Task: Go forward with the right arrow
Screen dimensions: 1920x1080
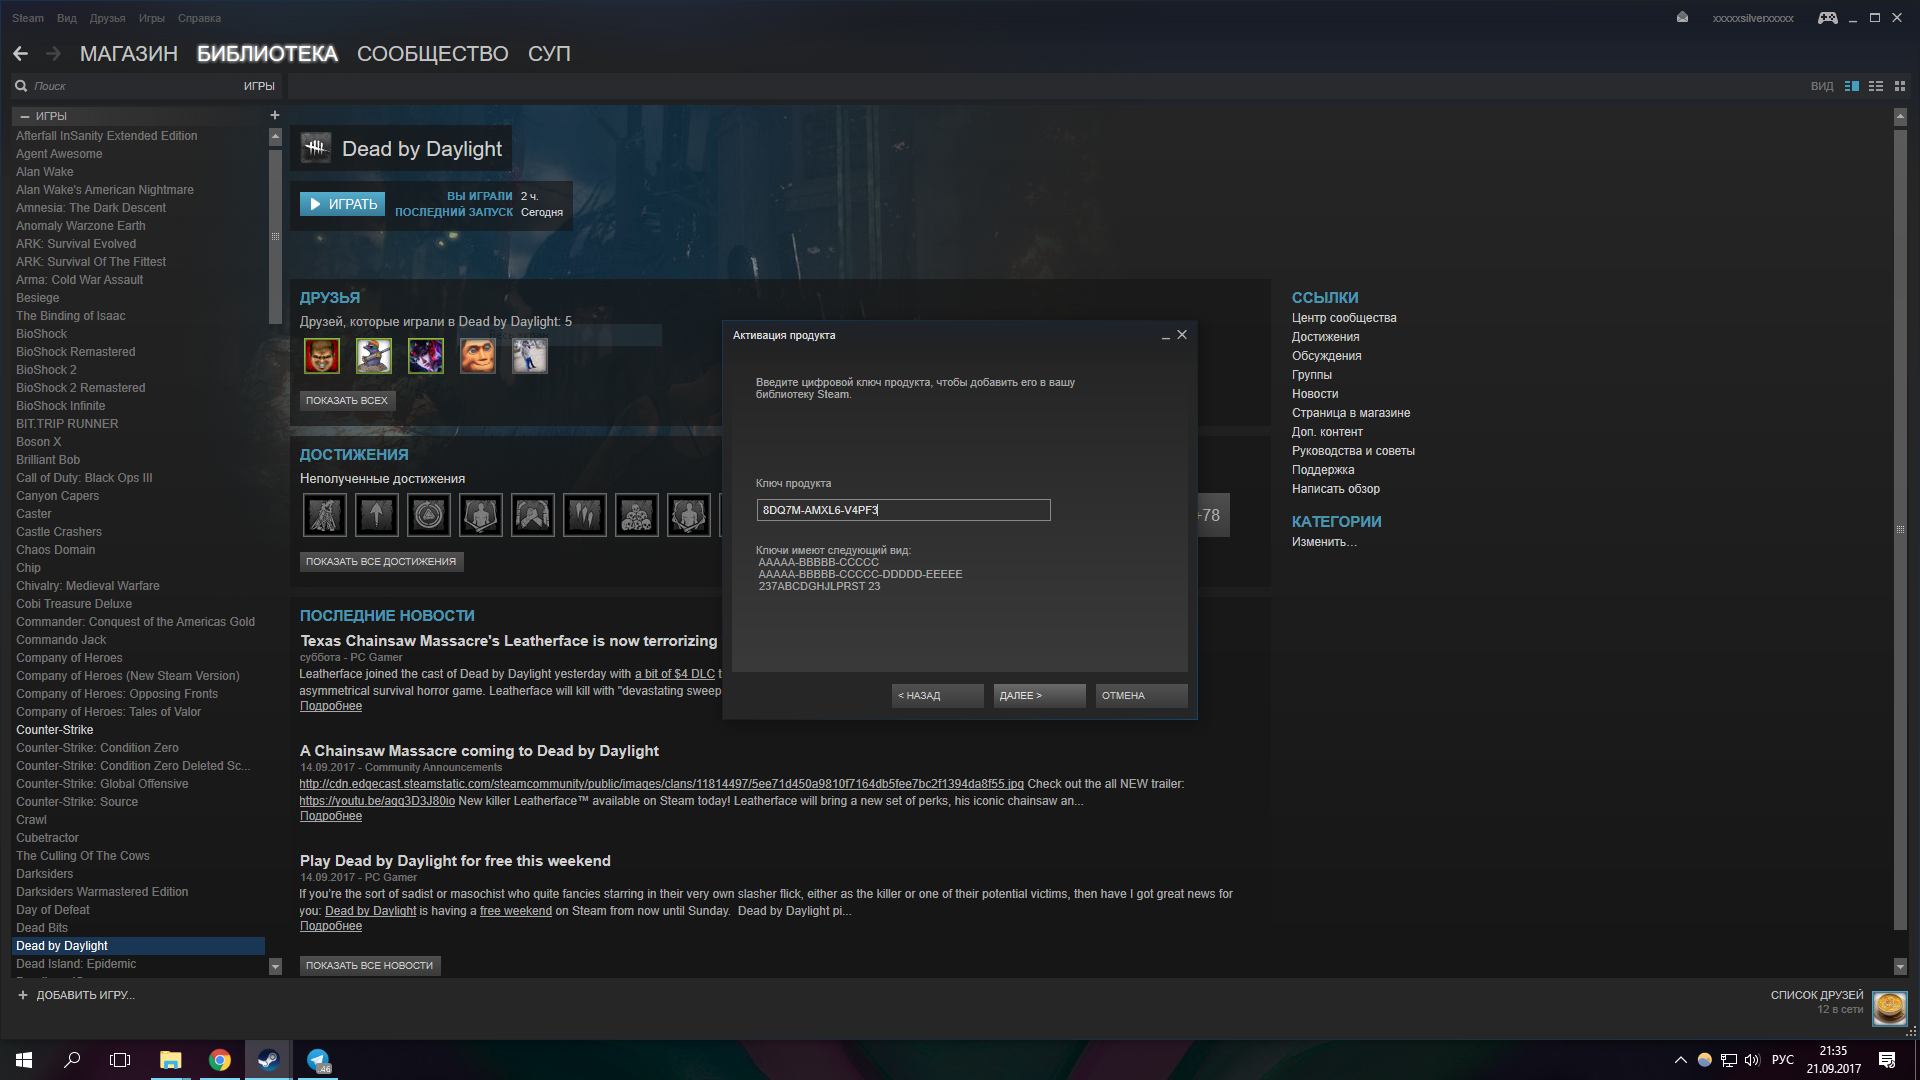Action: click(x=53, y=53)
